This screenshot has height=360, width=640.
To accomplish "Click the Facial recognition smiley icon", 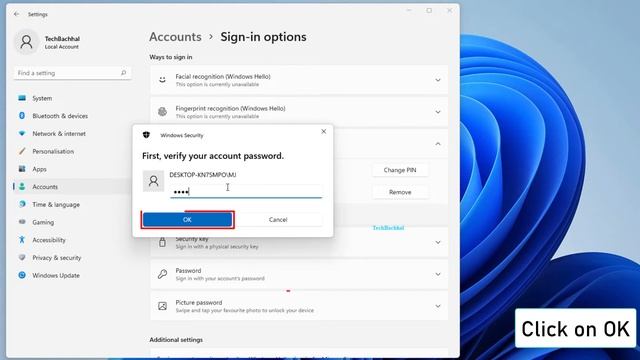I will pos(162,80).
